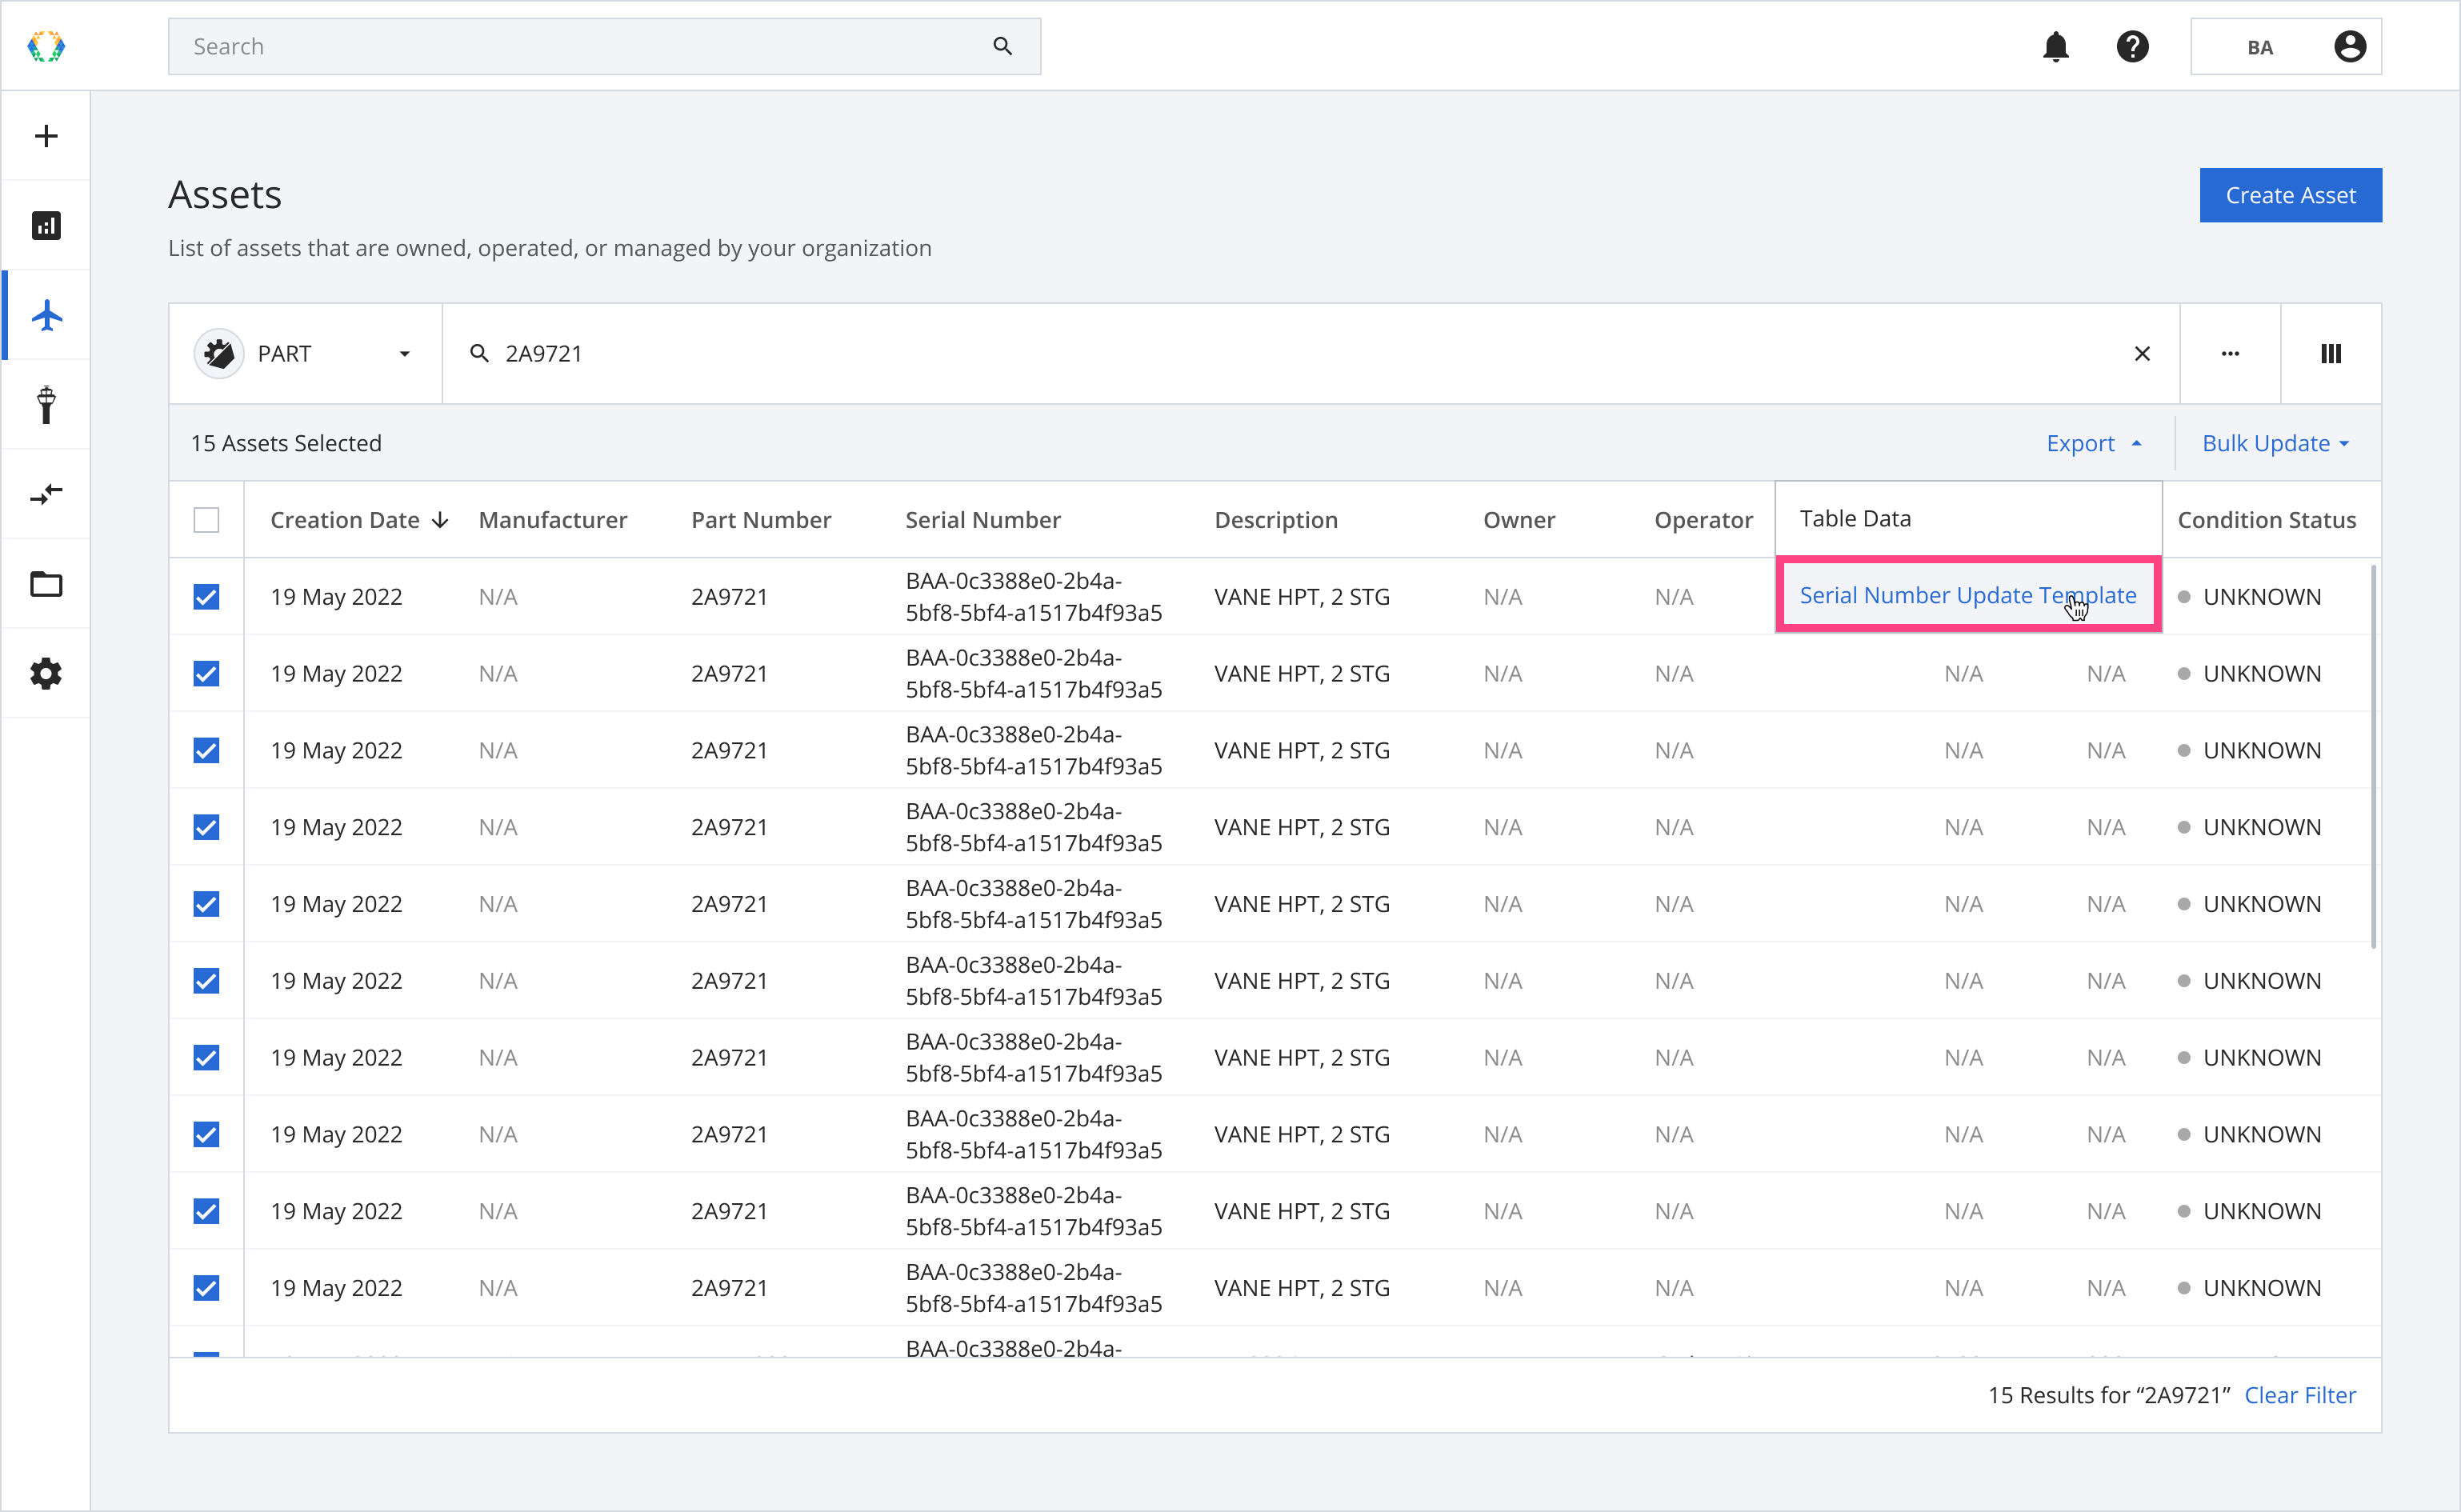The width and height of the screenshot is (2461, 1512).
Task: Click the close filter X button
Action: point(2141,354)
